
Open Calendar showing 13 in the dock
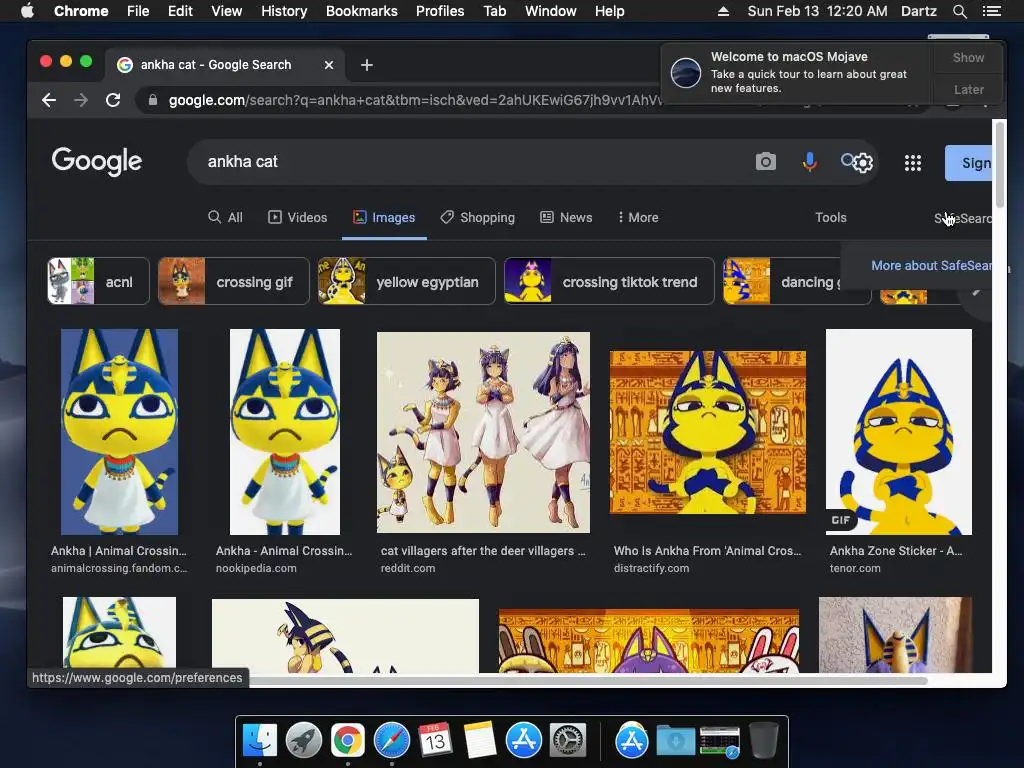pos(436,741)
